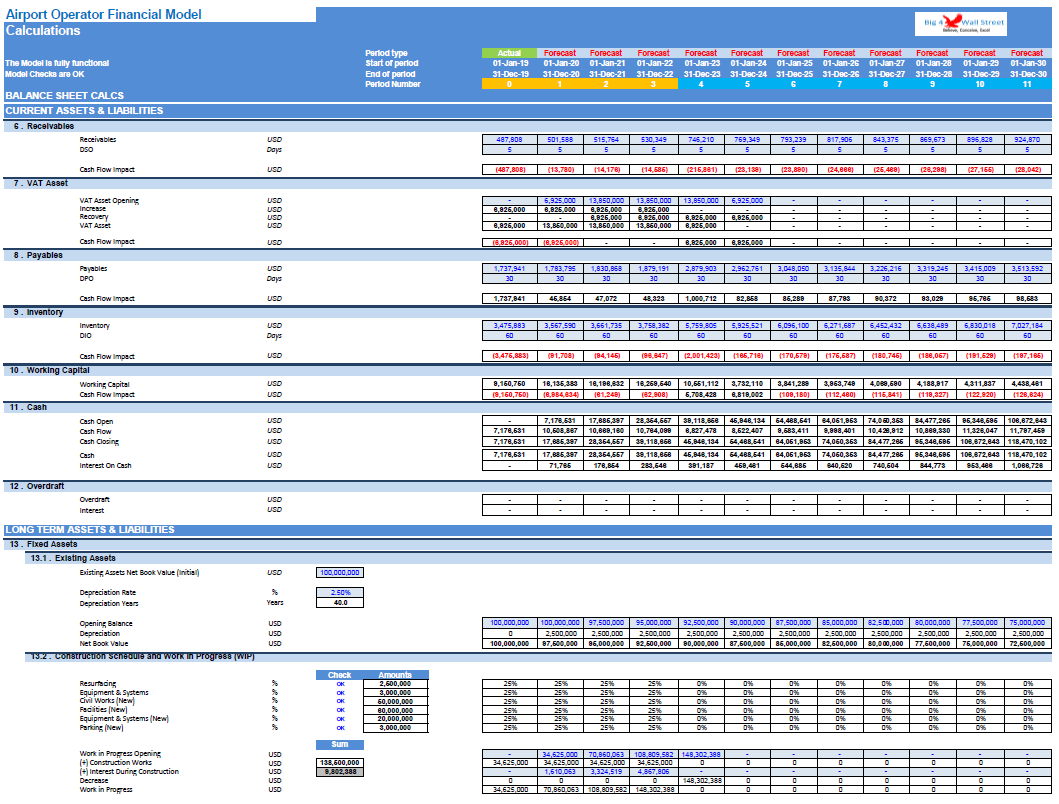The height and width of the screenshot is (804, 1059).
Task: Select the orange Period Number 0 cell
Action: tap(509, 84)
